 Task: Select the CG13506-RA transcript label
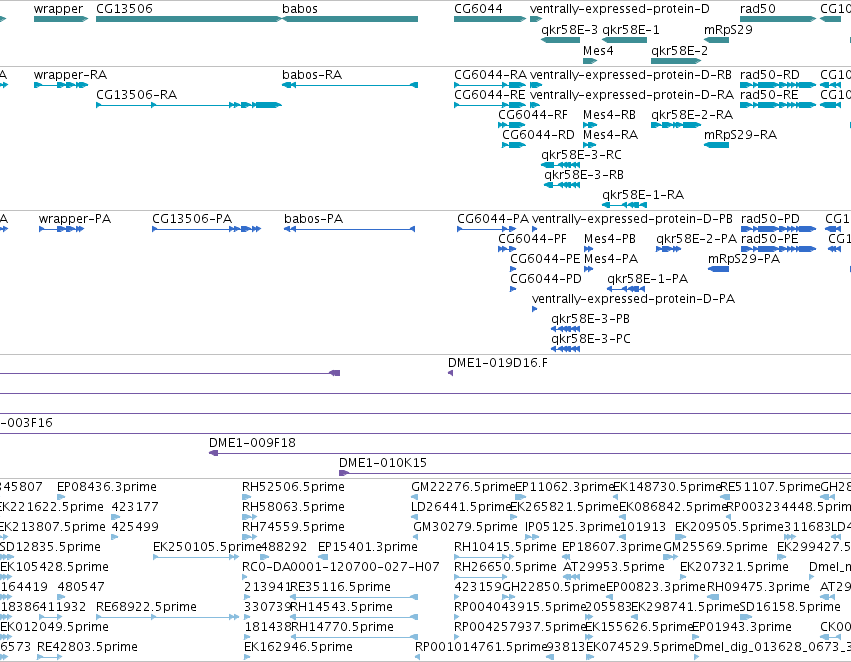click(137, 95)
